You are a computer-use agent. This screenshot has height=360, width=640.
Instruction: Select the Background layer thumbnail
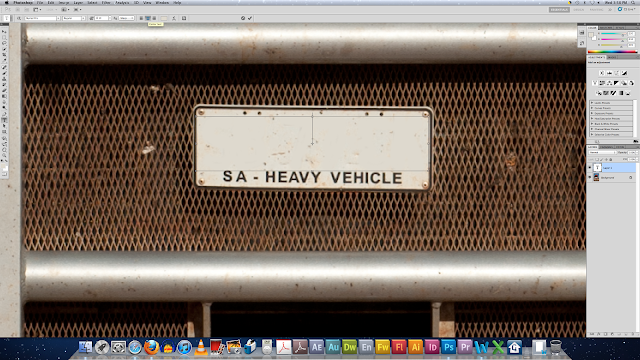click(596, 178)
